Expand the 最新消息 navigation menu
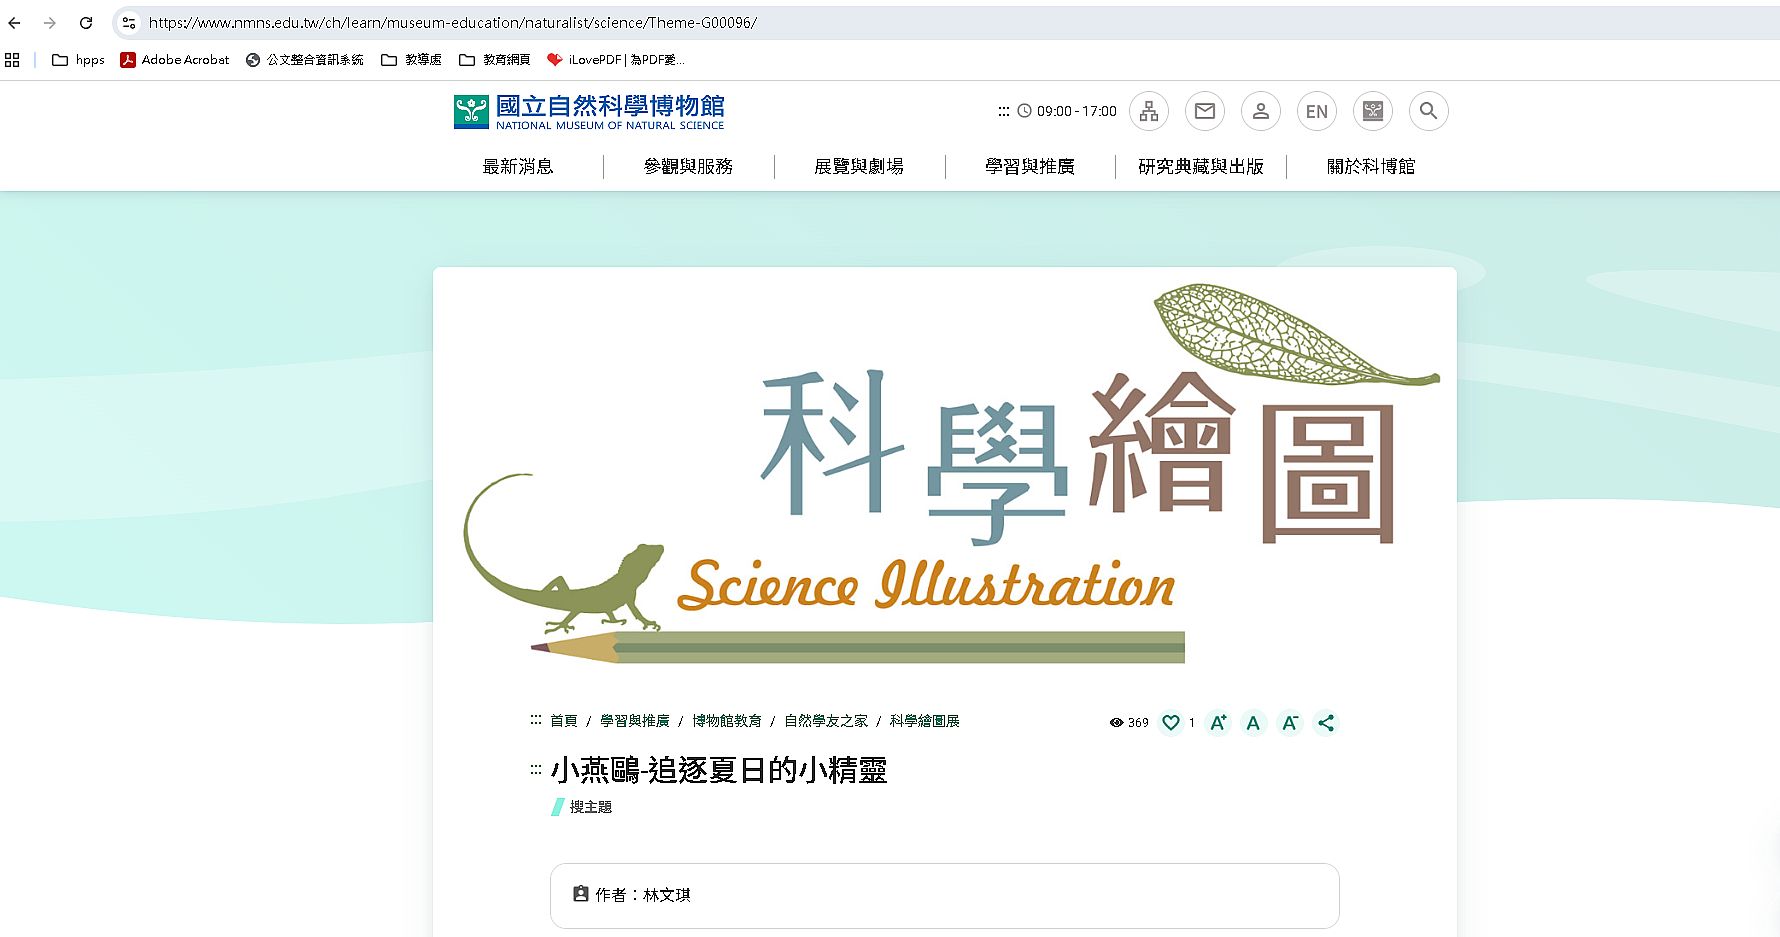The height and width of the screenshot is (937, 1780). 518,167
